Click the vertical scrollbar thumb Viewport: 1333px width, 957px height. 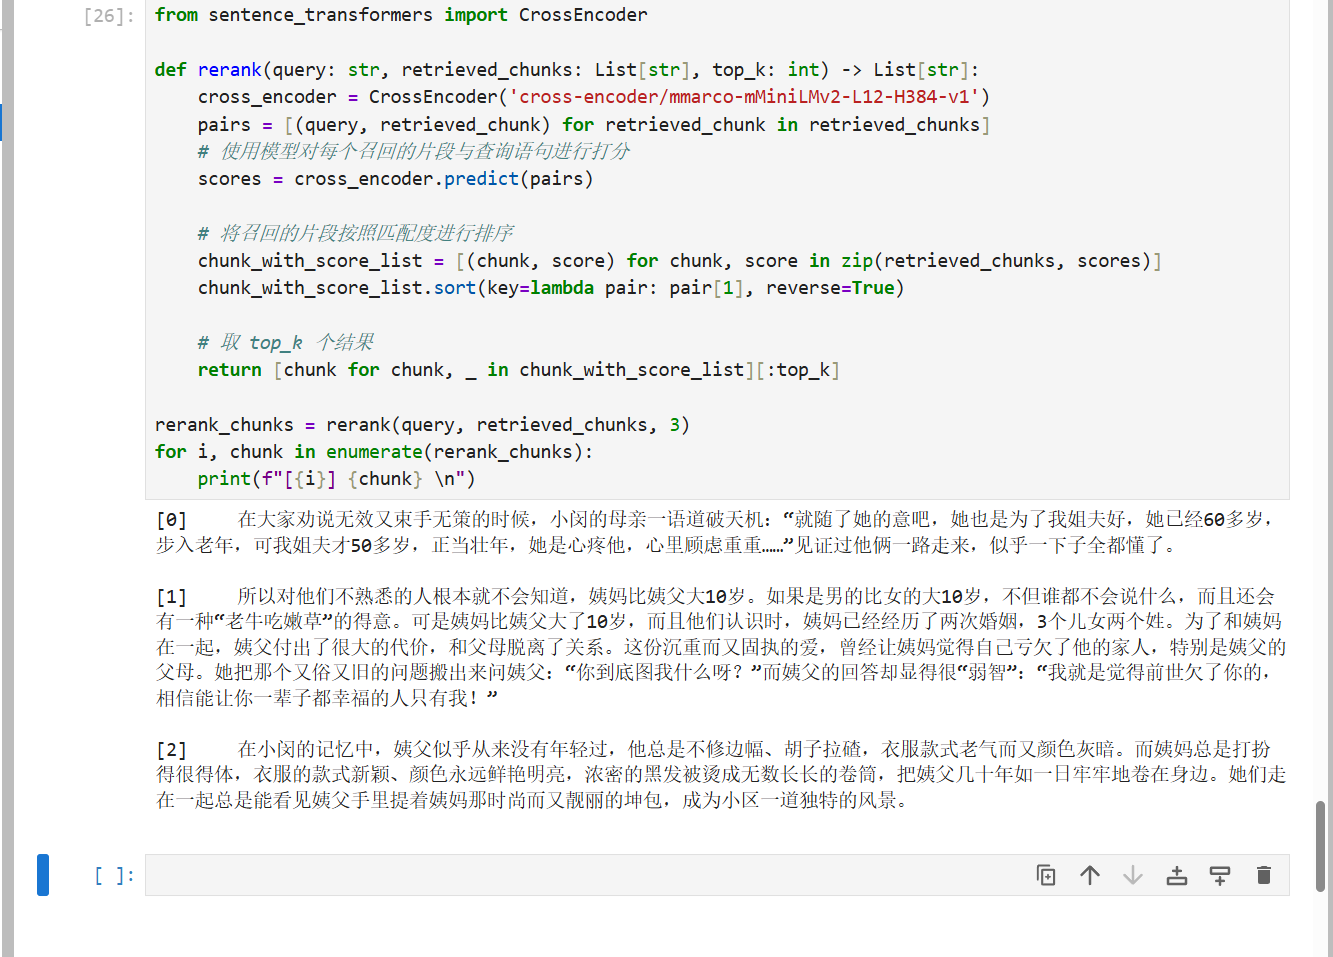point(1321,845)
